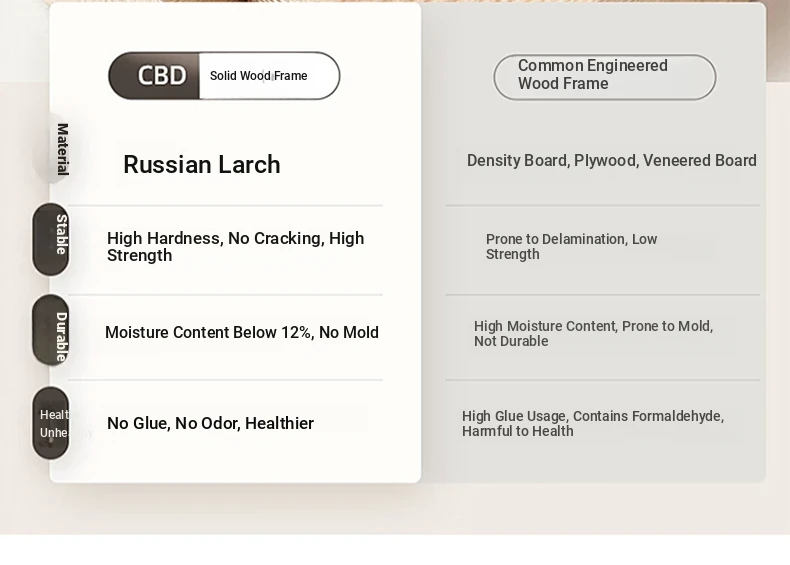The width and height of the screenshot is (790, 565).
Task: Click the Moisture Content Below 12% text
Action: click(242, 333)
